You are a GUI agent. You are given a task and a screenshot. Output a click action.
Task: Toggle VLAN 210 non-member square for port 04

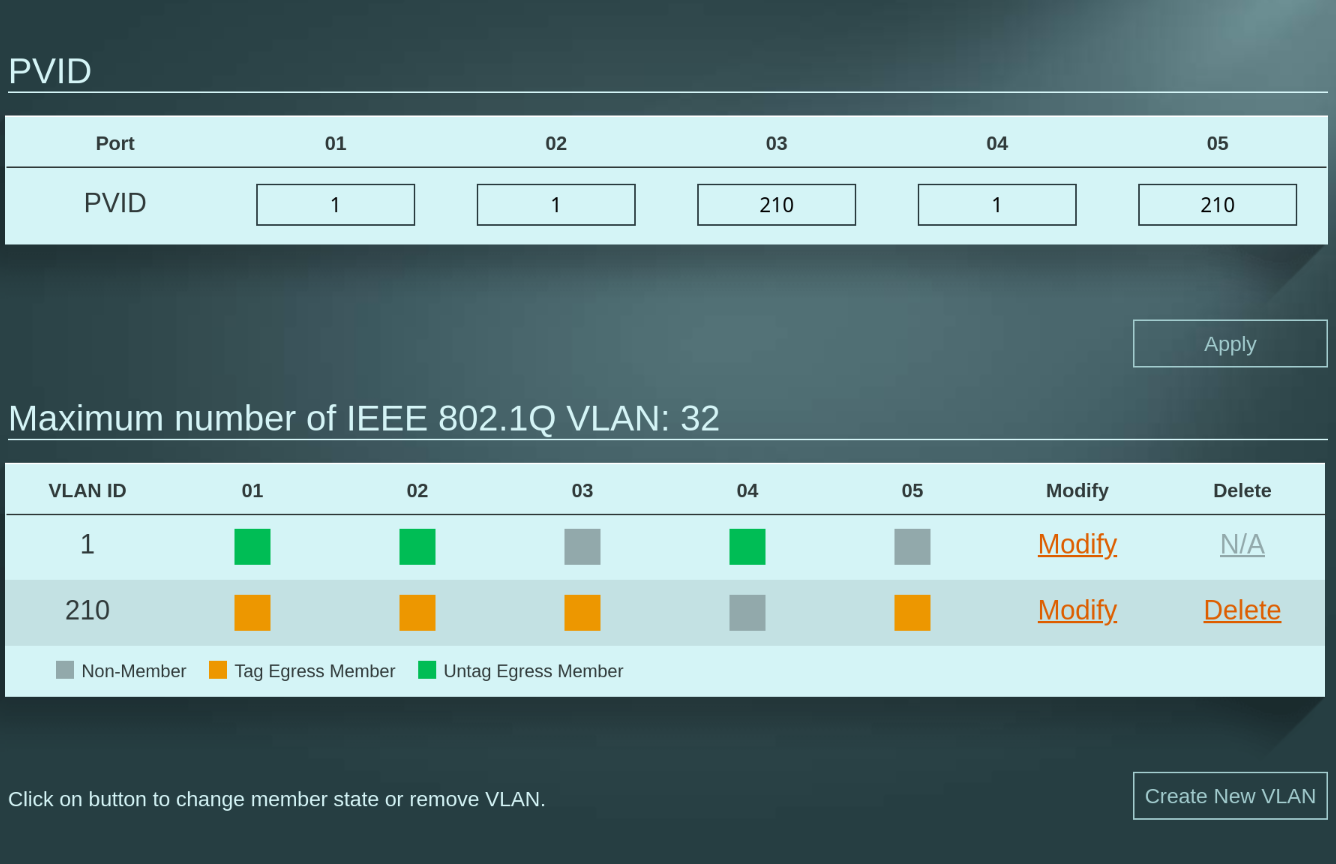747,613
